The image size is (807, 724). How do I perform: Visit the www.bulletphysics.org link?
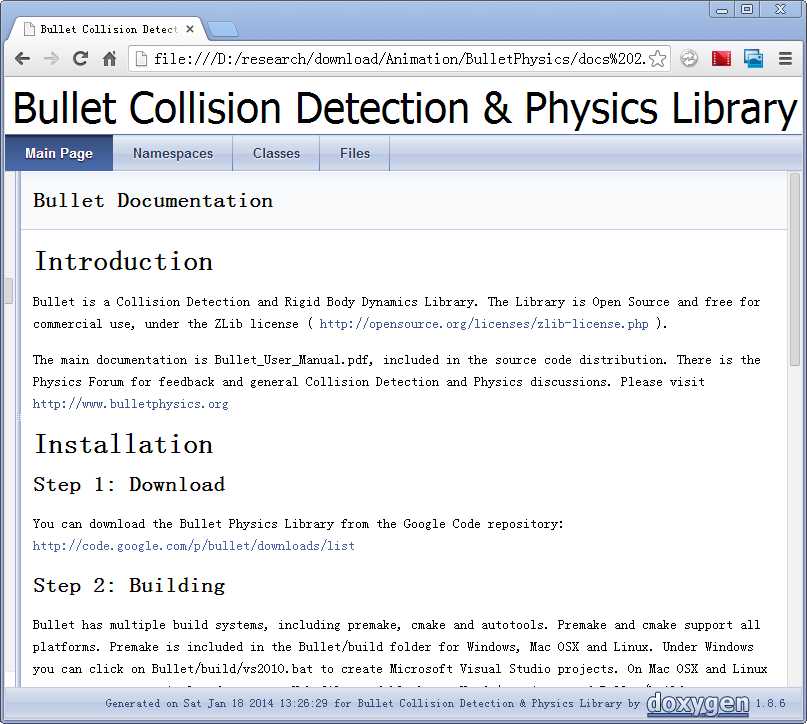pos(130,404)
